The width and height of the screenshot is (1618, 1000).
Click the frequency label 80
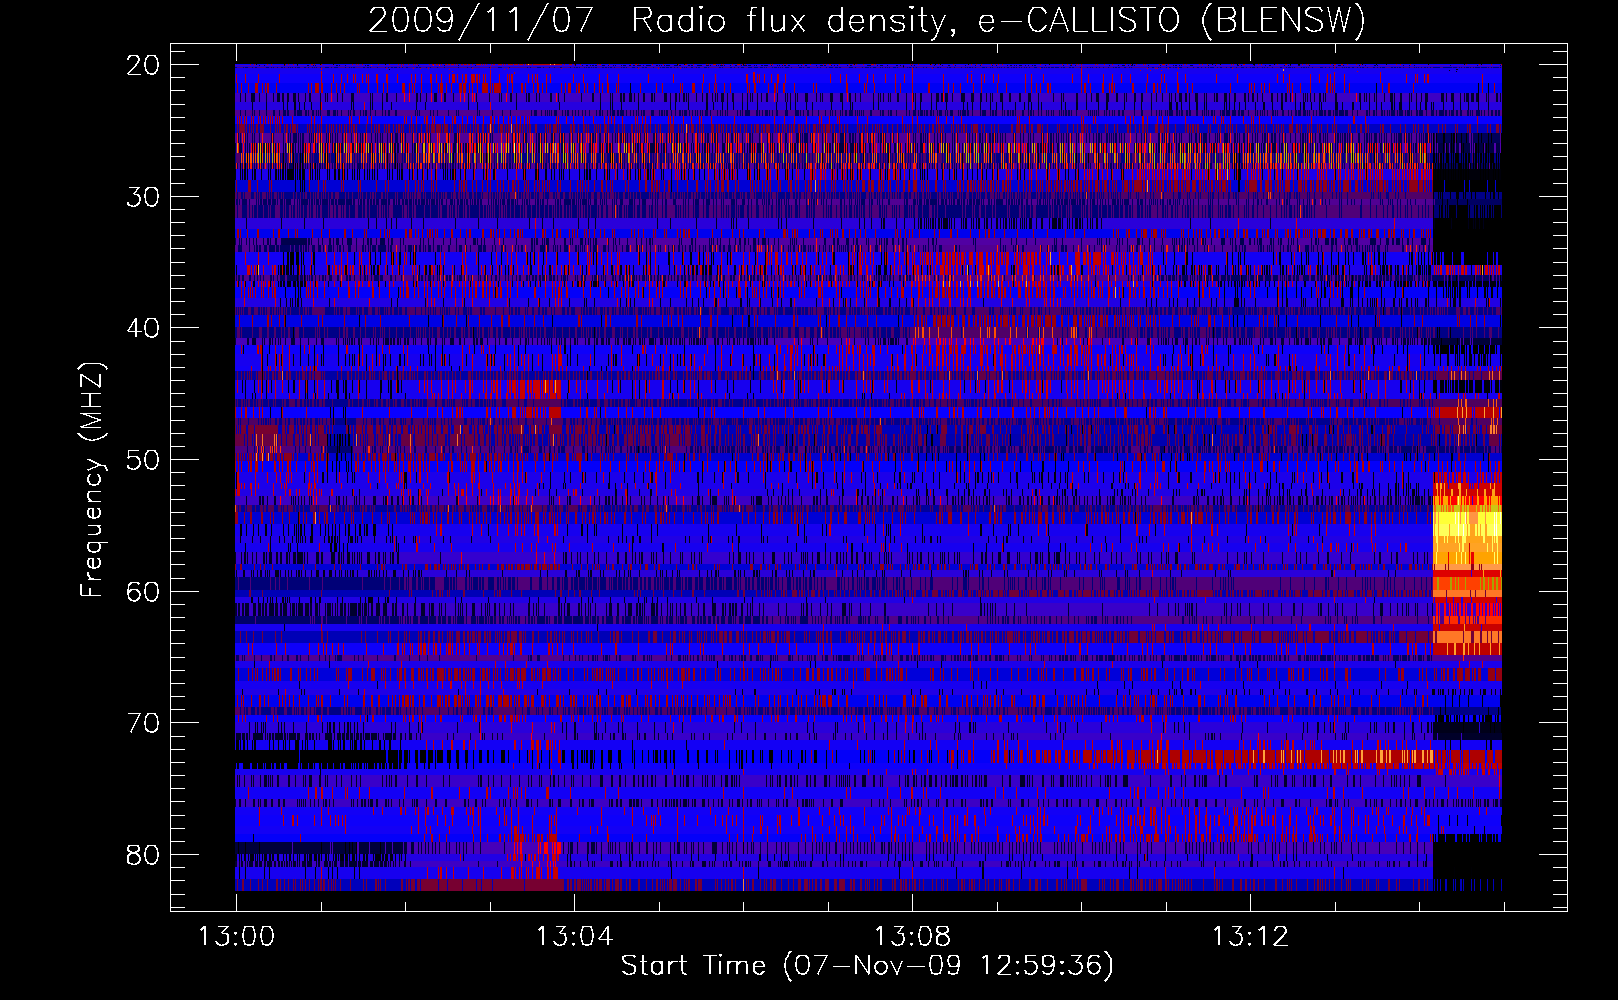point(143,855)
